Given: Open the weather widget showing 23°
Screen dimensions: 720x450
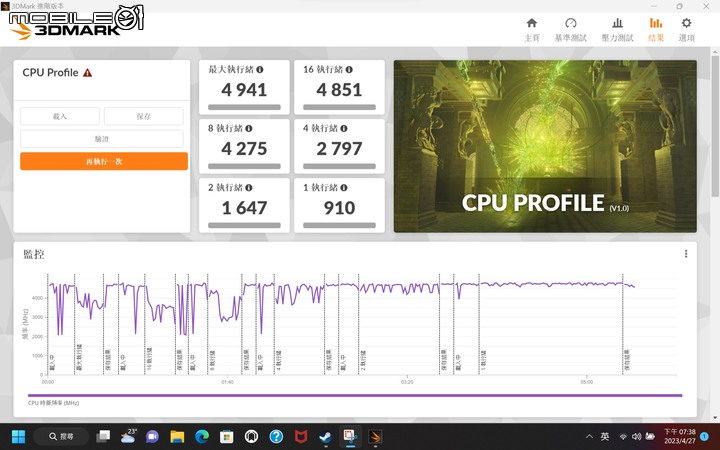Looking at the screenshot, I should tap(128, 436).
